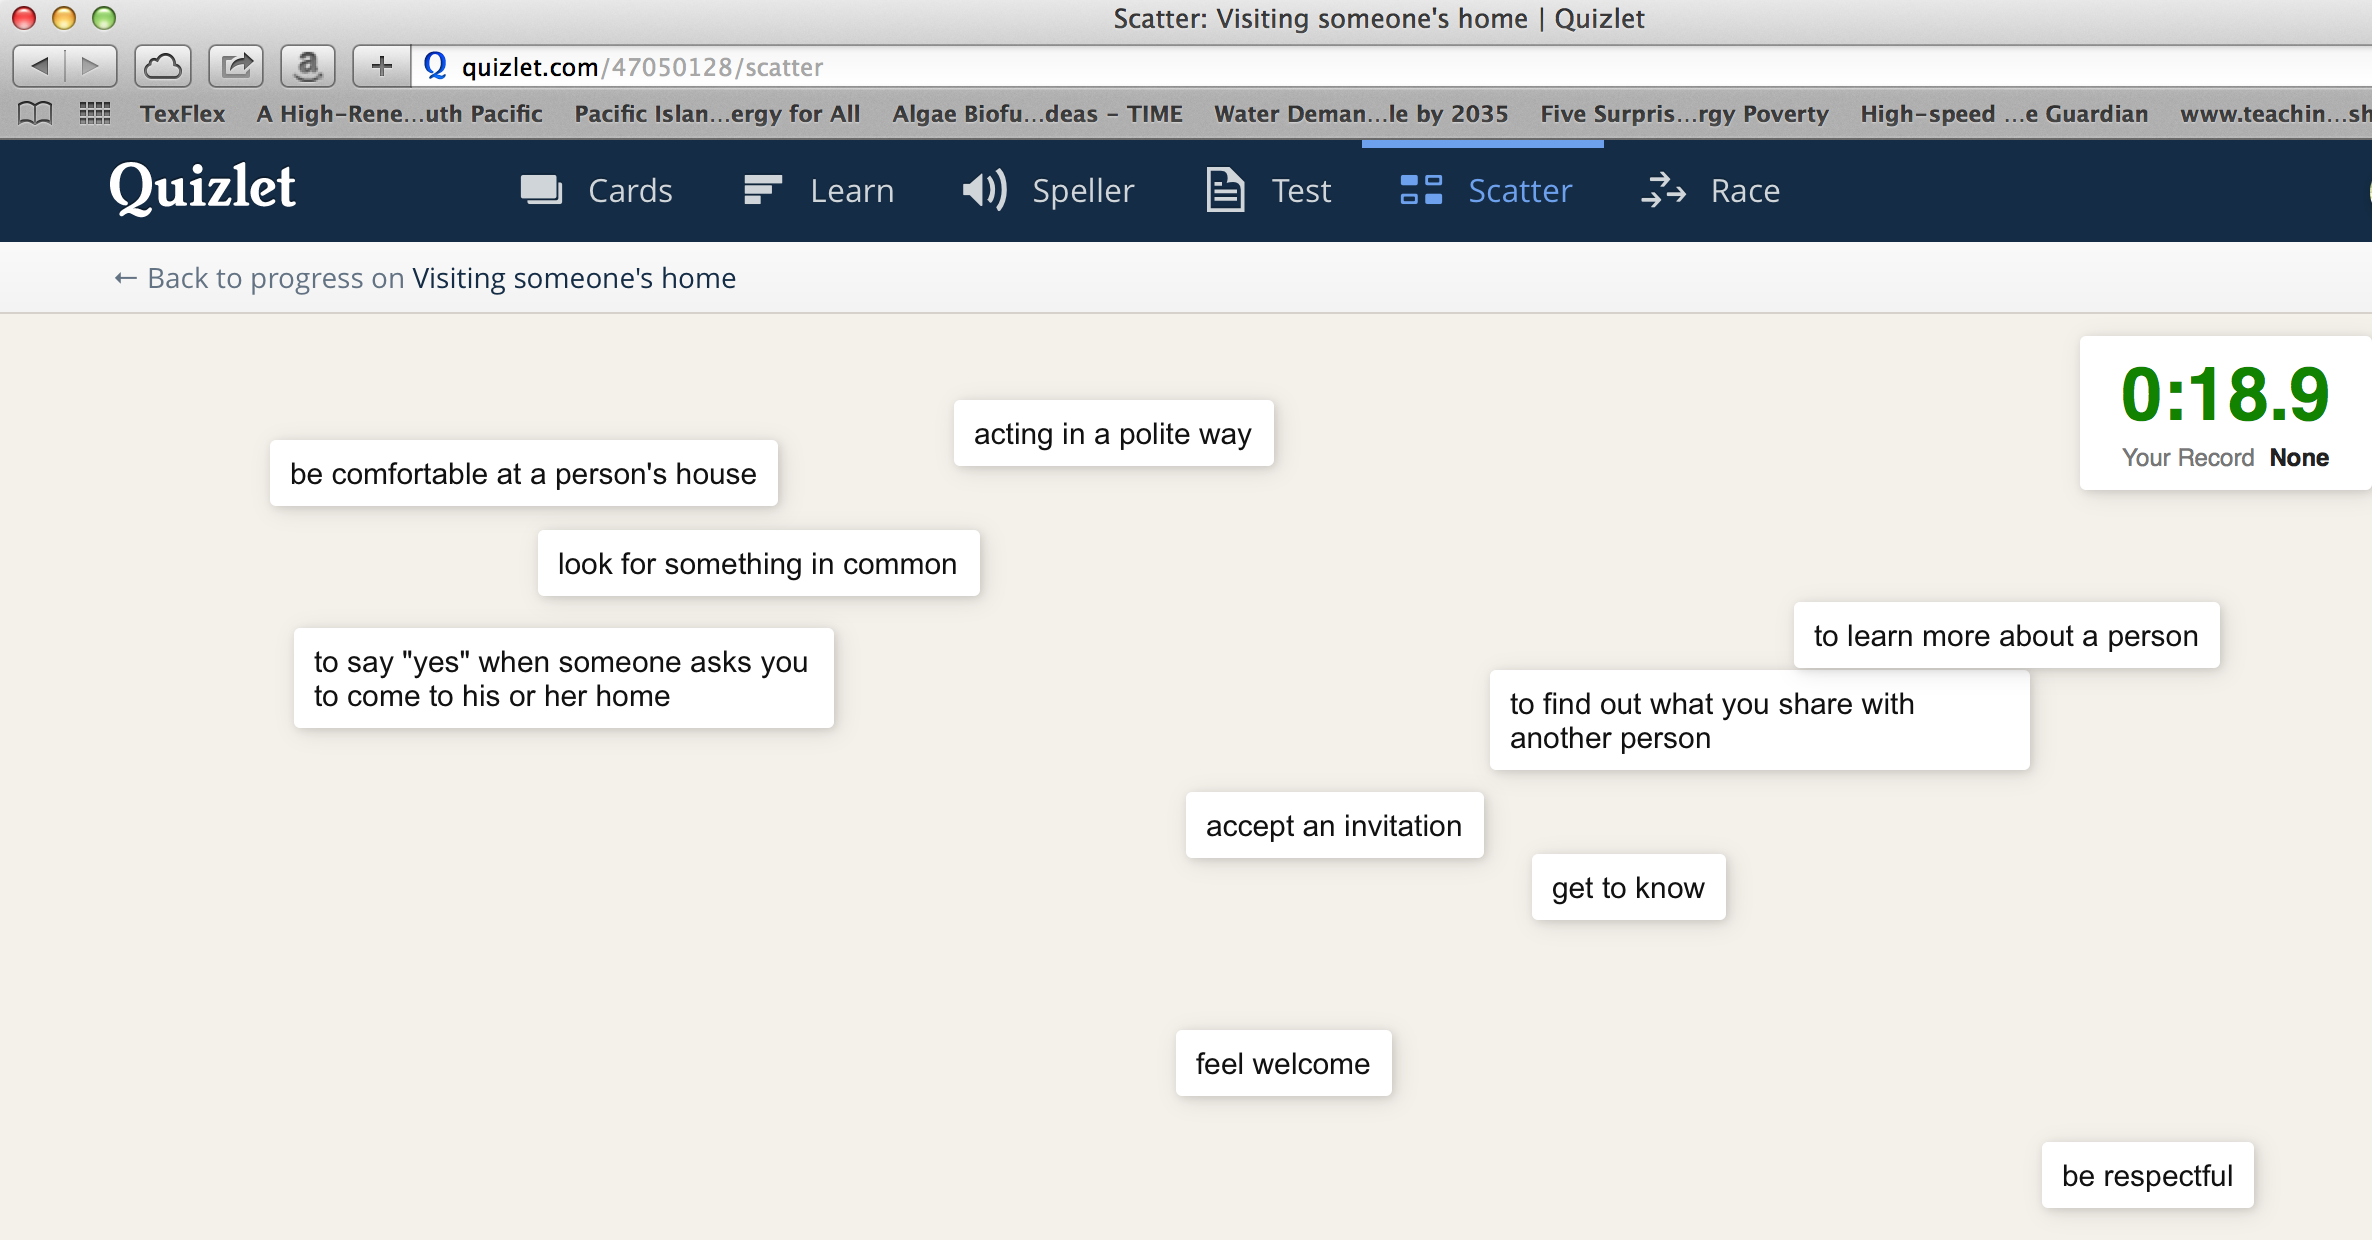
Task: Go to the Test mode
Action: click(x=1269, y=190)
